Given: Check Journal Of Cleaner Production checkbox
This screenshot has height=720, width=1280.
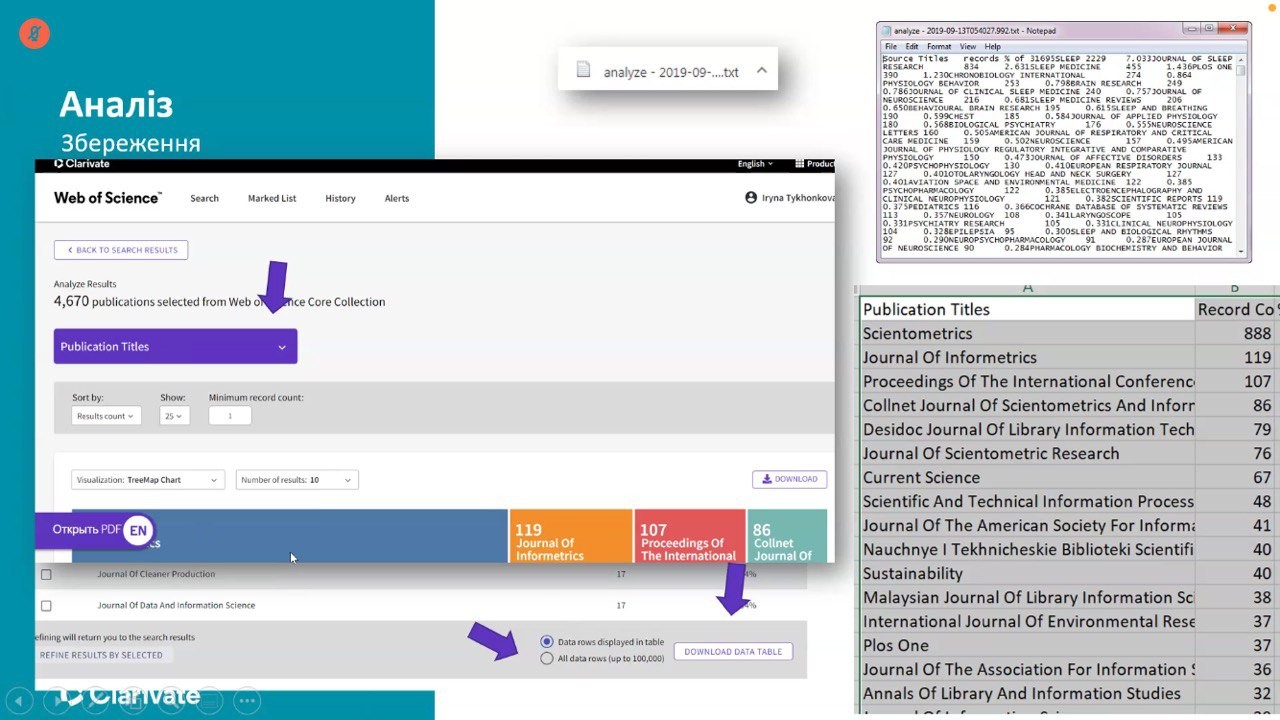Looking at the screenshot, I should click(46, 574).
